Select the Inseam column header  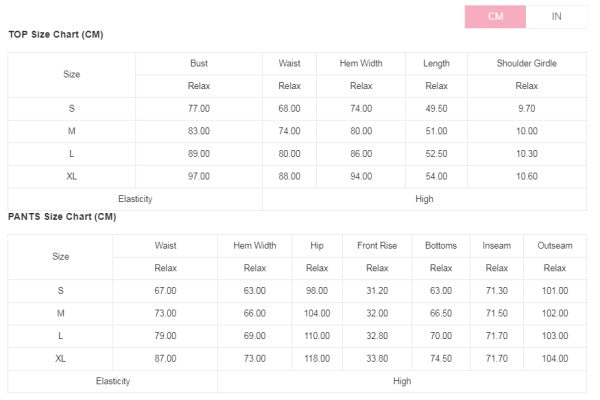[497, 245]
